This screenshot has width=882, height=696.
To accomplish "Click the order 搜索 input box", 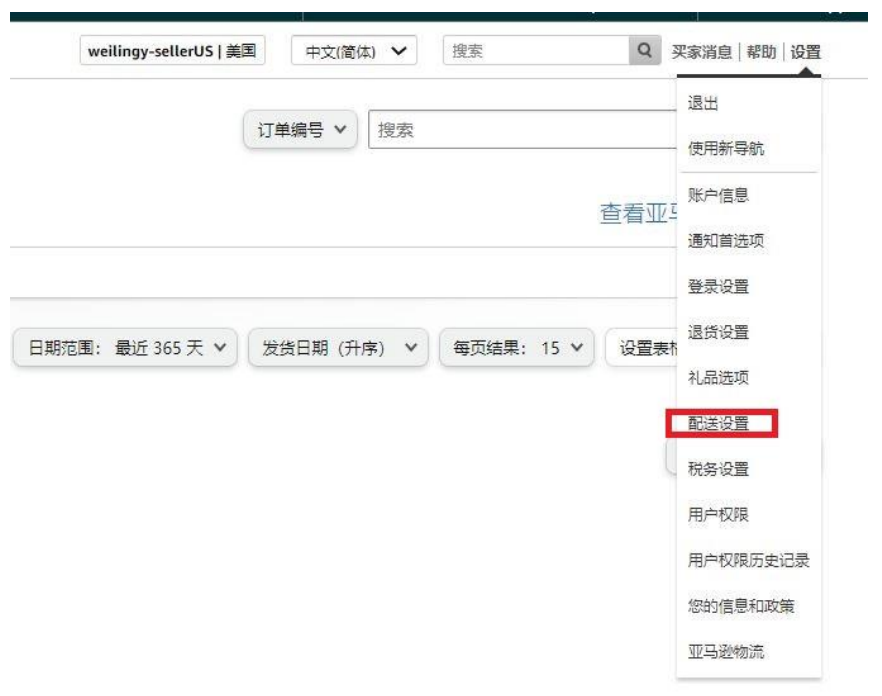I will 520,130.
